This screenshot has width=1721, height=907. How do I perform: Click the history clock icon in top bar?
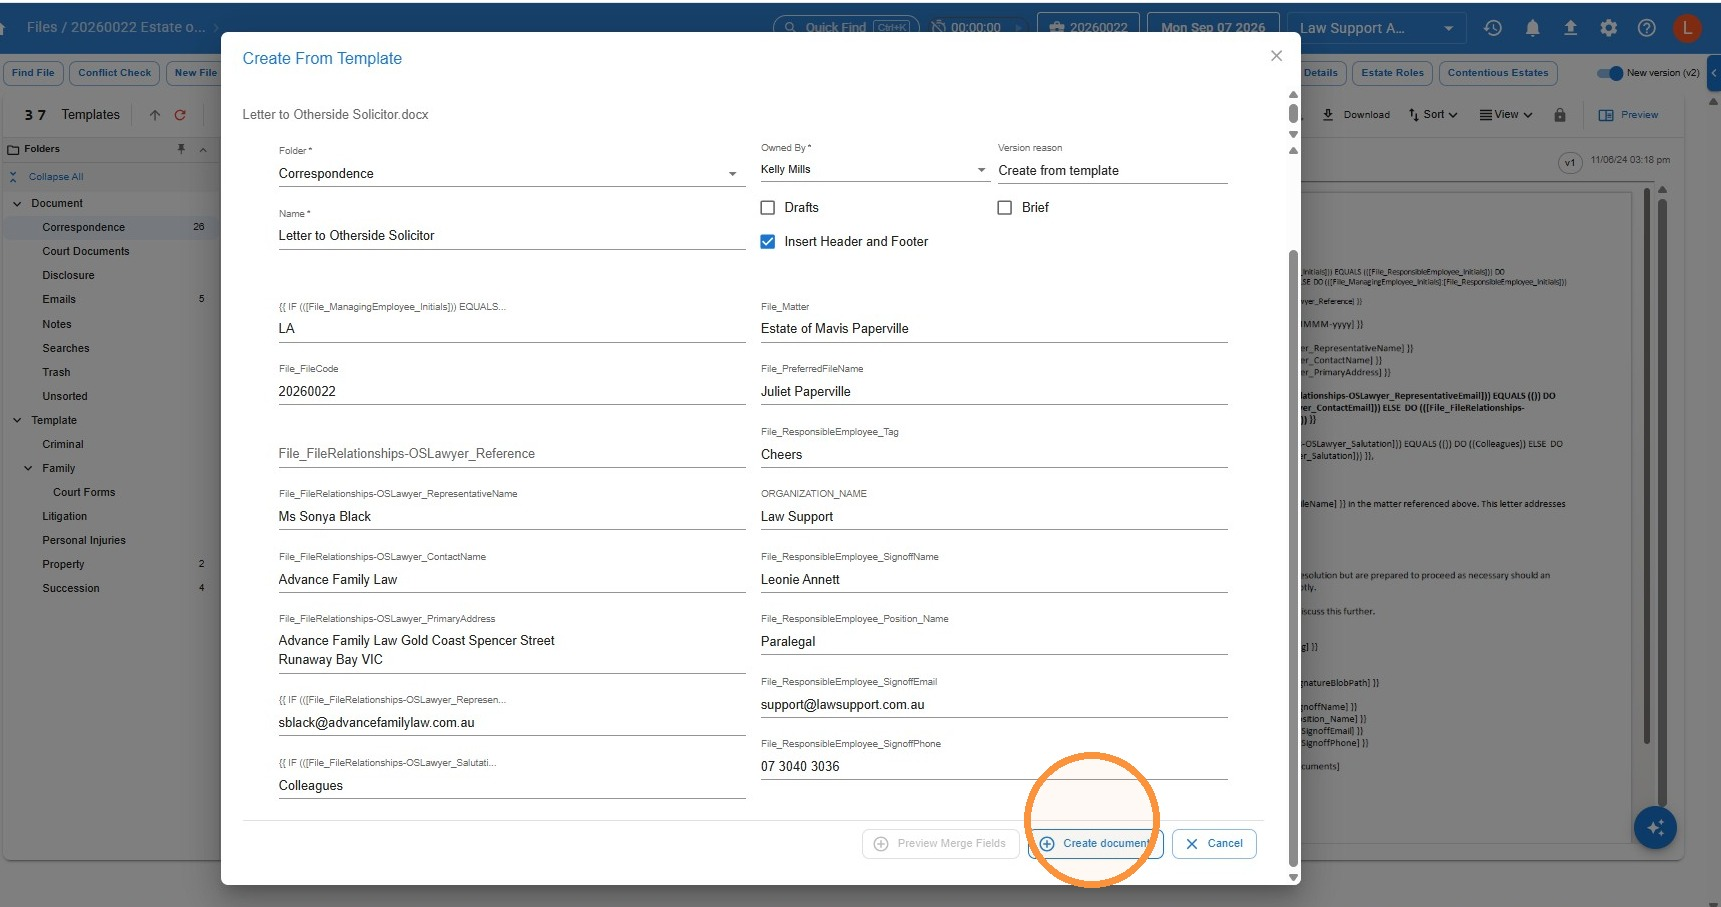coord(1493,28)
